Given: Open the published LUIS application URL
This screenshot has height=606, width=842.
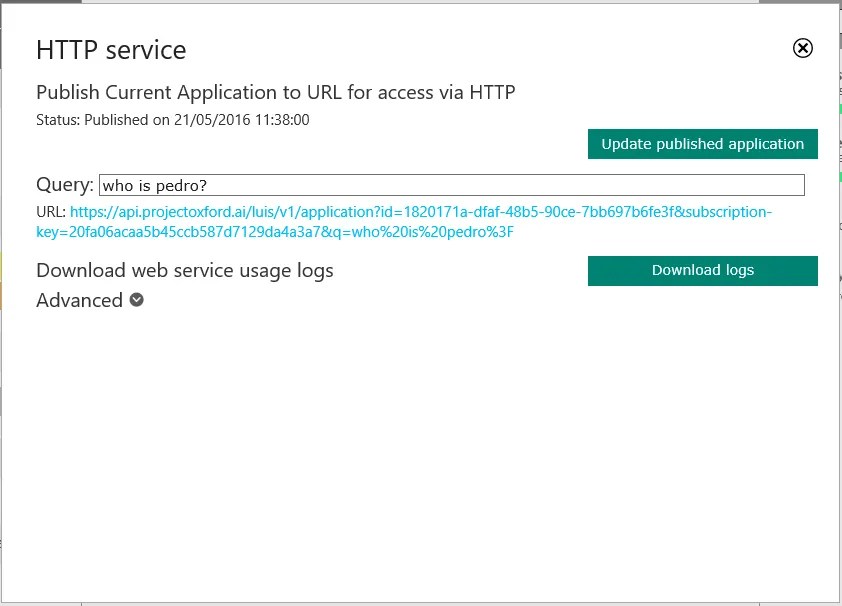Looking at the screenshot, I should click(x=404, y=222).
